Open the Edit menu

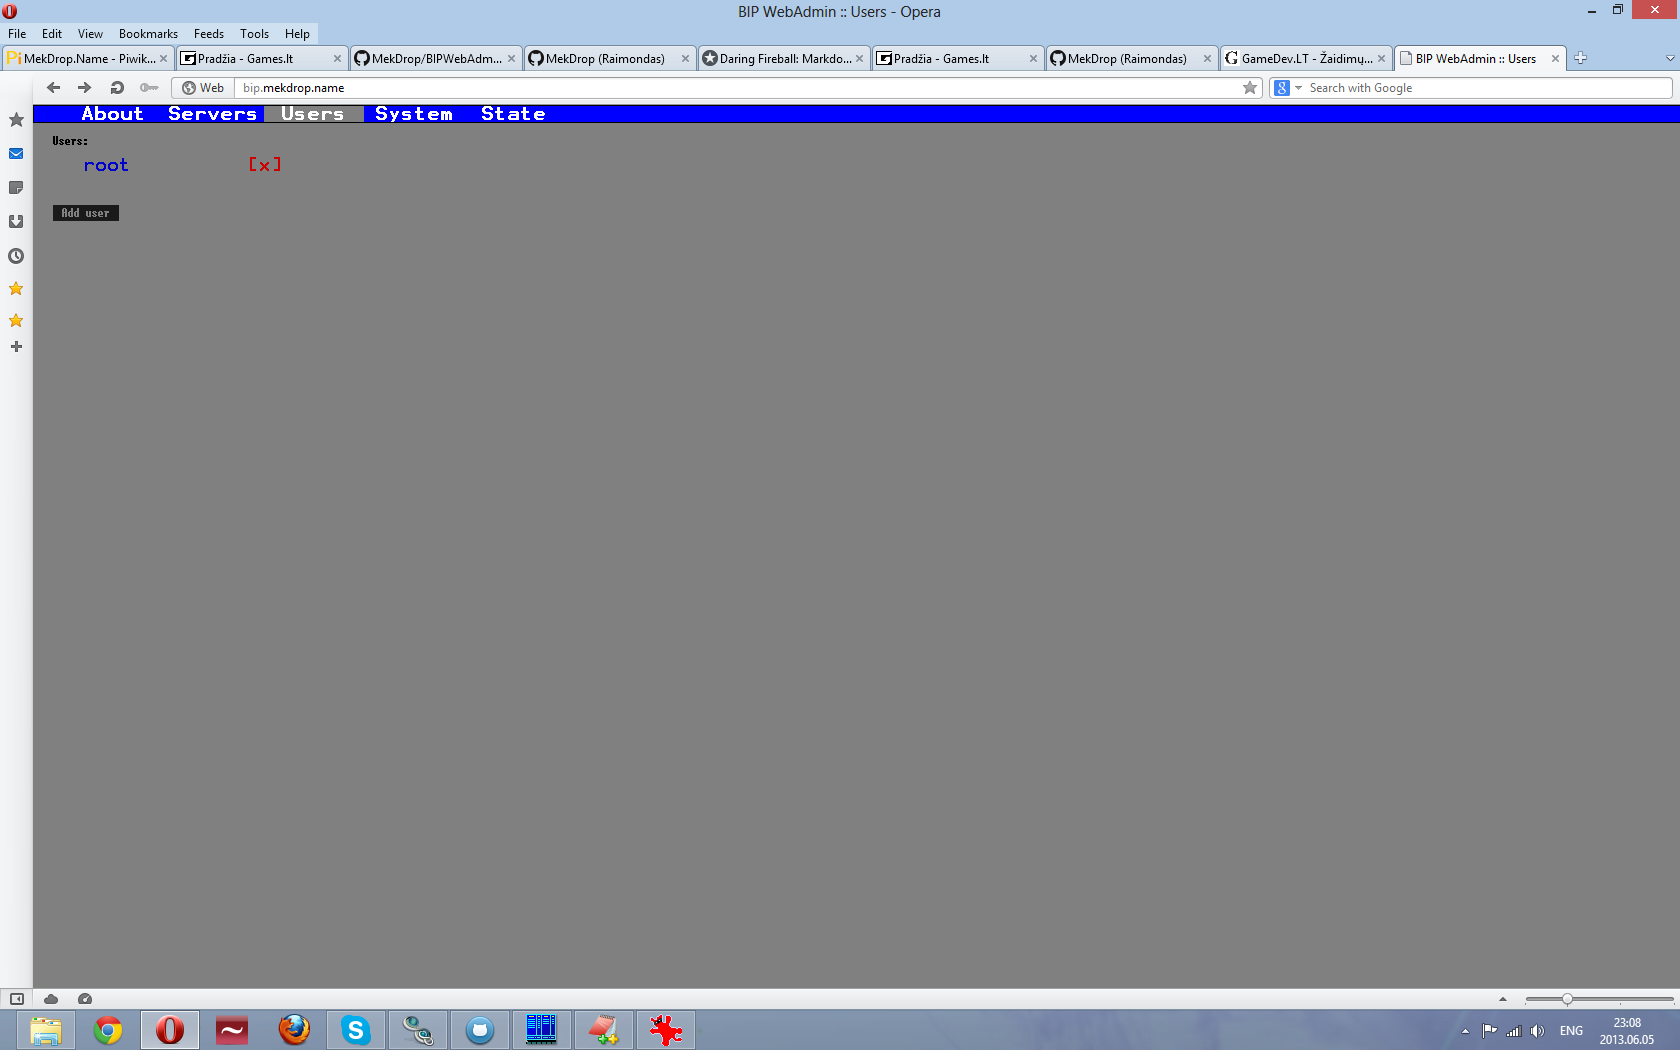tap(52, 33)
